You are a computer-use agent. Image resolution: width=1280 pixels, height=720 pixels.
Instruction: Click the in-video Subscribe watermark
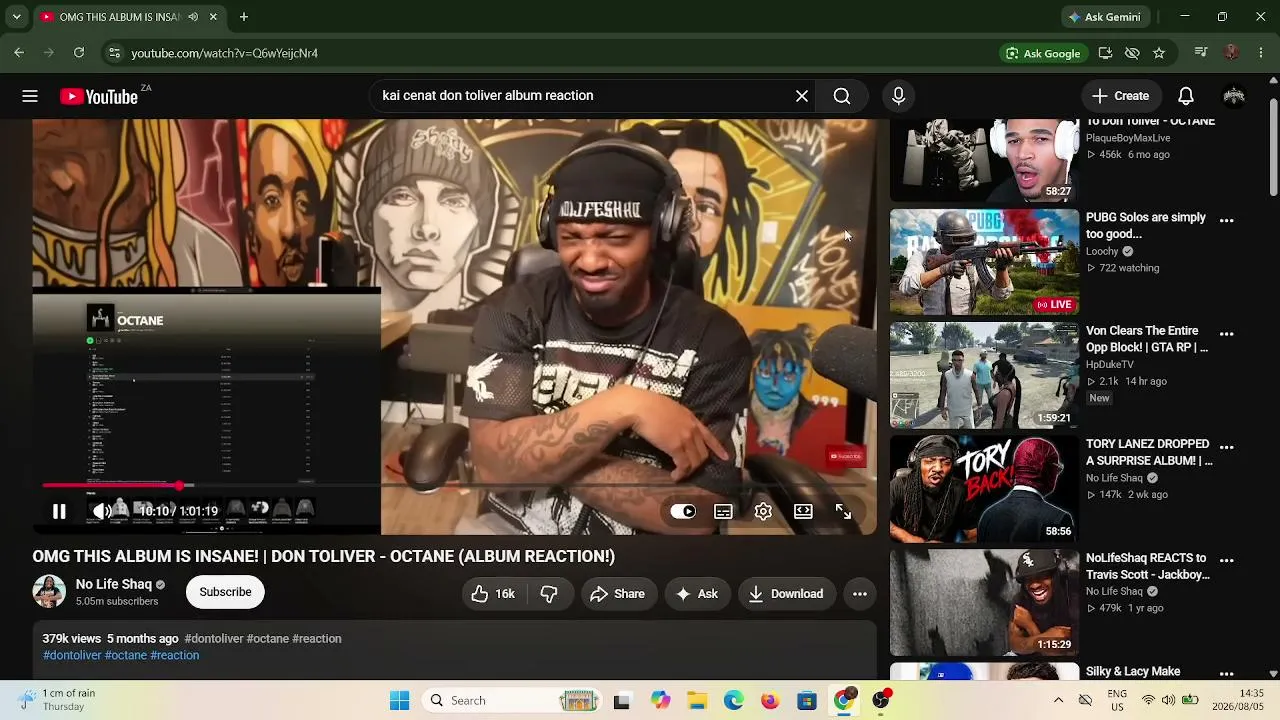pyautogui.click(x=845, y=457)
